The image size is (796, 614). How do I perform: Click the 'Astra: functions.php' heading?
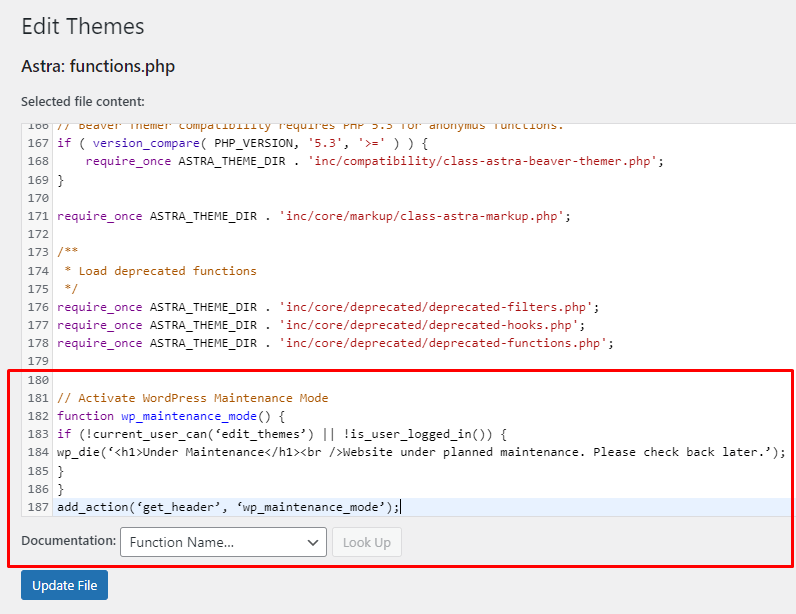[98, 66]
